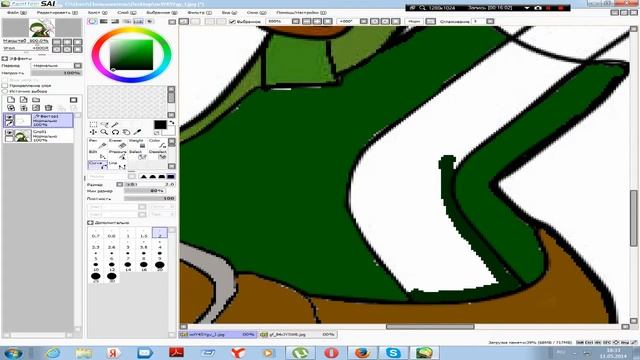Open the rotation angle dropdown in toolbar
This screenshot has width=640, height=360.
pos(363,21)
